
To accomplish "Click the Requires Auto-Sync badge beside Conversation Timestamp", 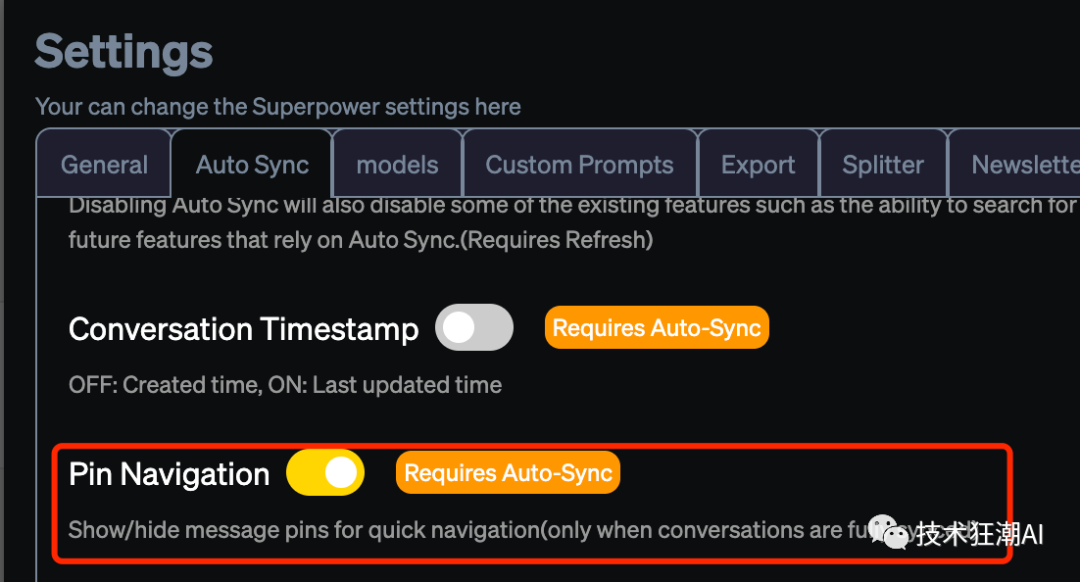I will (657, 328).
